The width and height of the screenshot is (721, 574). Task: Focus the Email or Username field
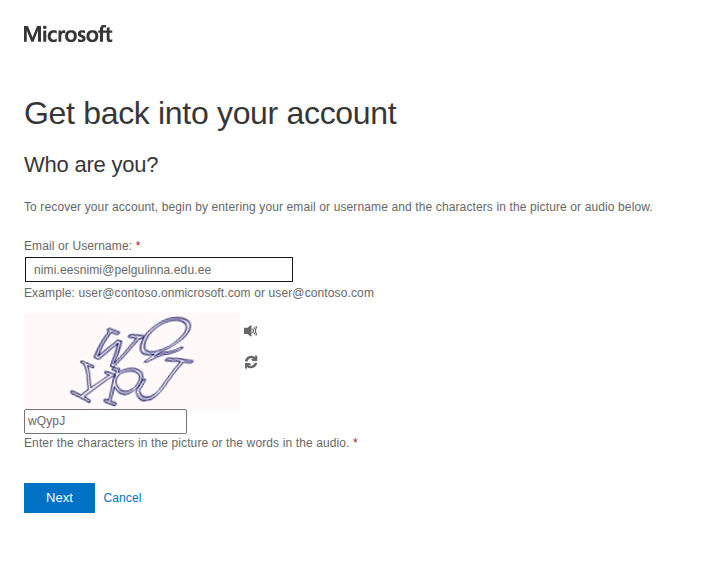[158, 269]
